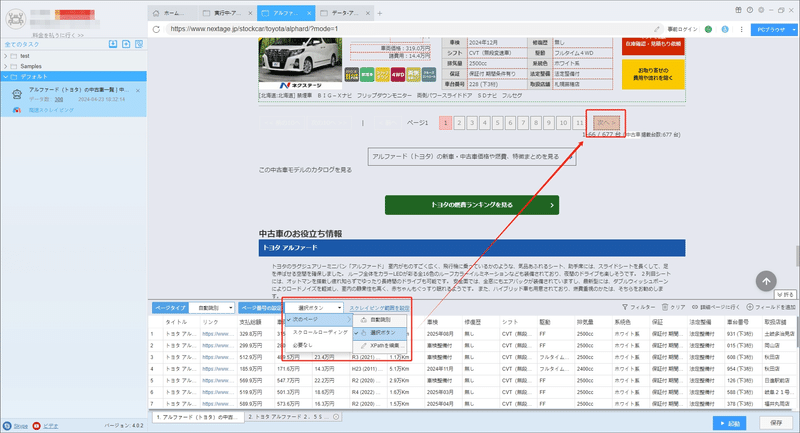Close the アルファード task in sidebar list
Screen dimensions: 800x433
138,91
